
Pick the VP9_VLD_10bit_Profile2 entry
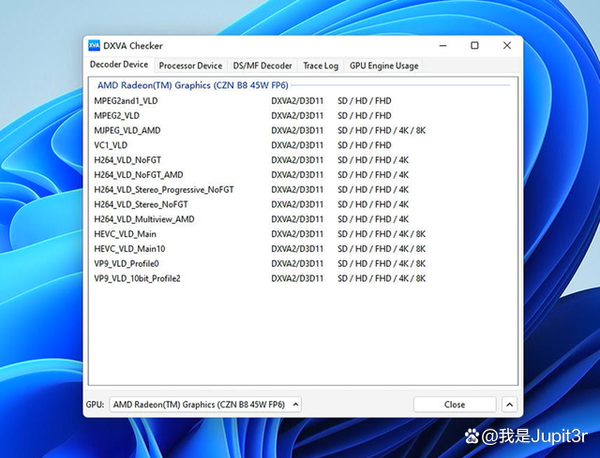click(137, 279)
